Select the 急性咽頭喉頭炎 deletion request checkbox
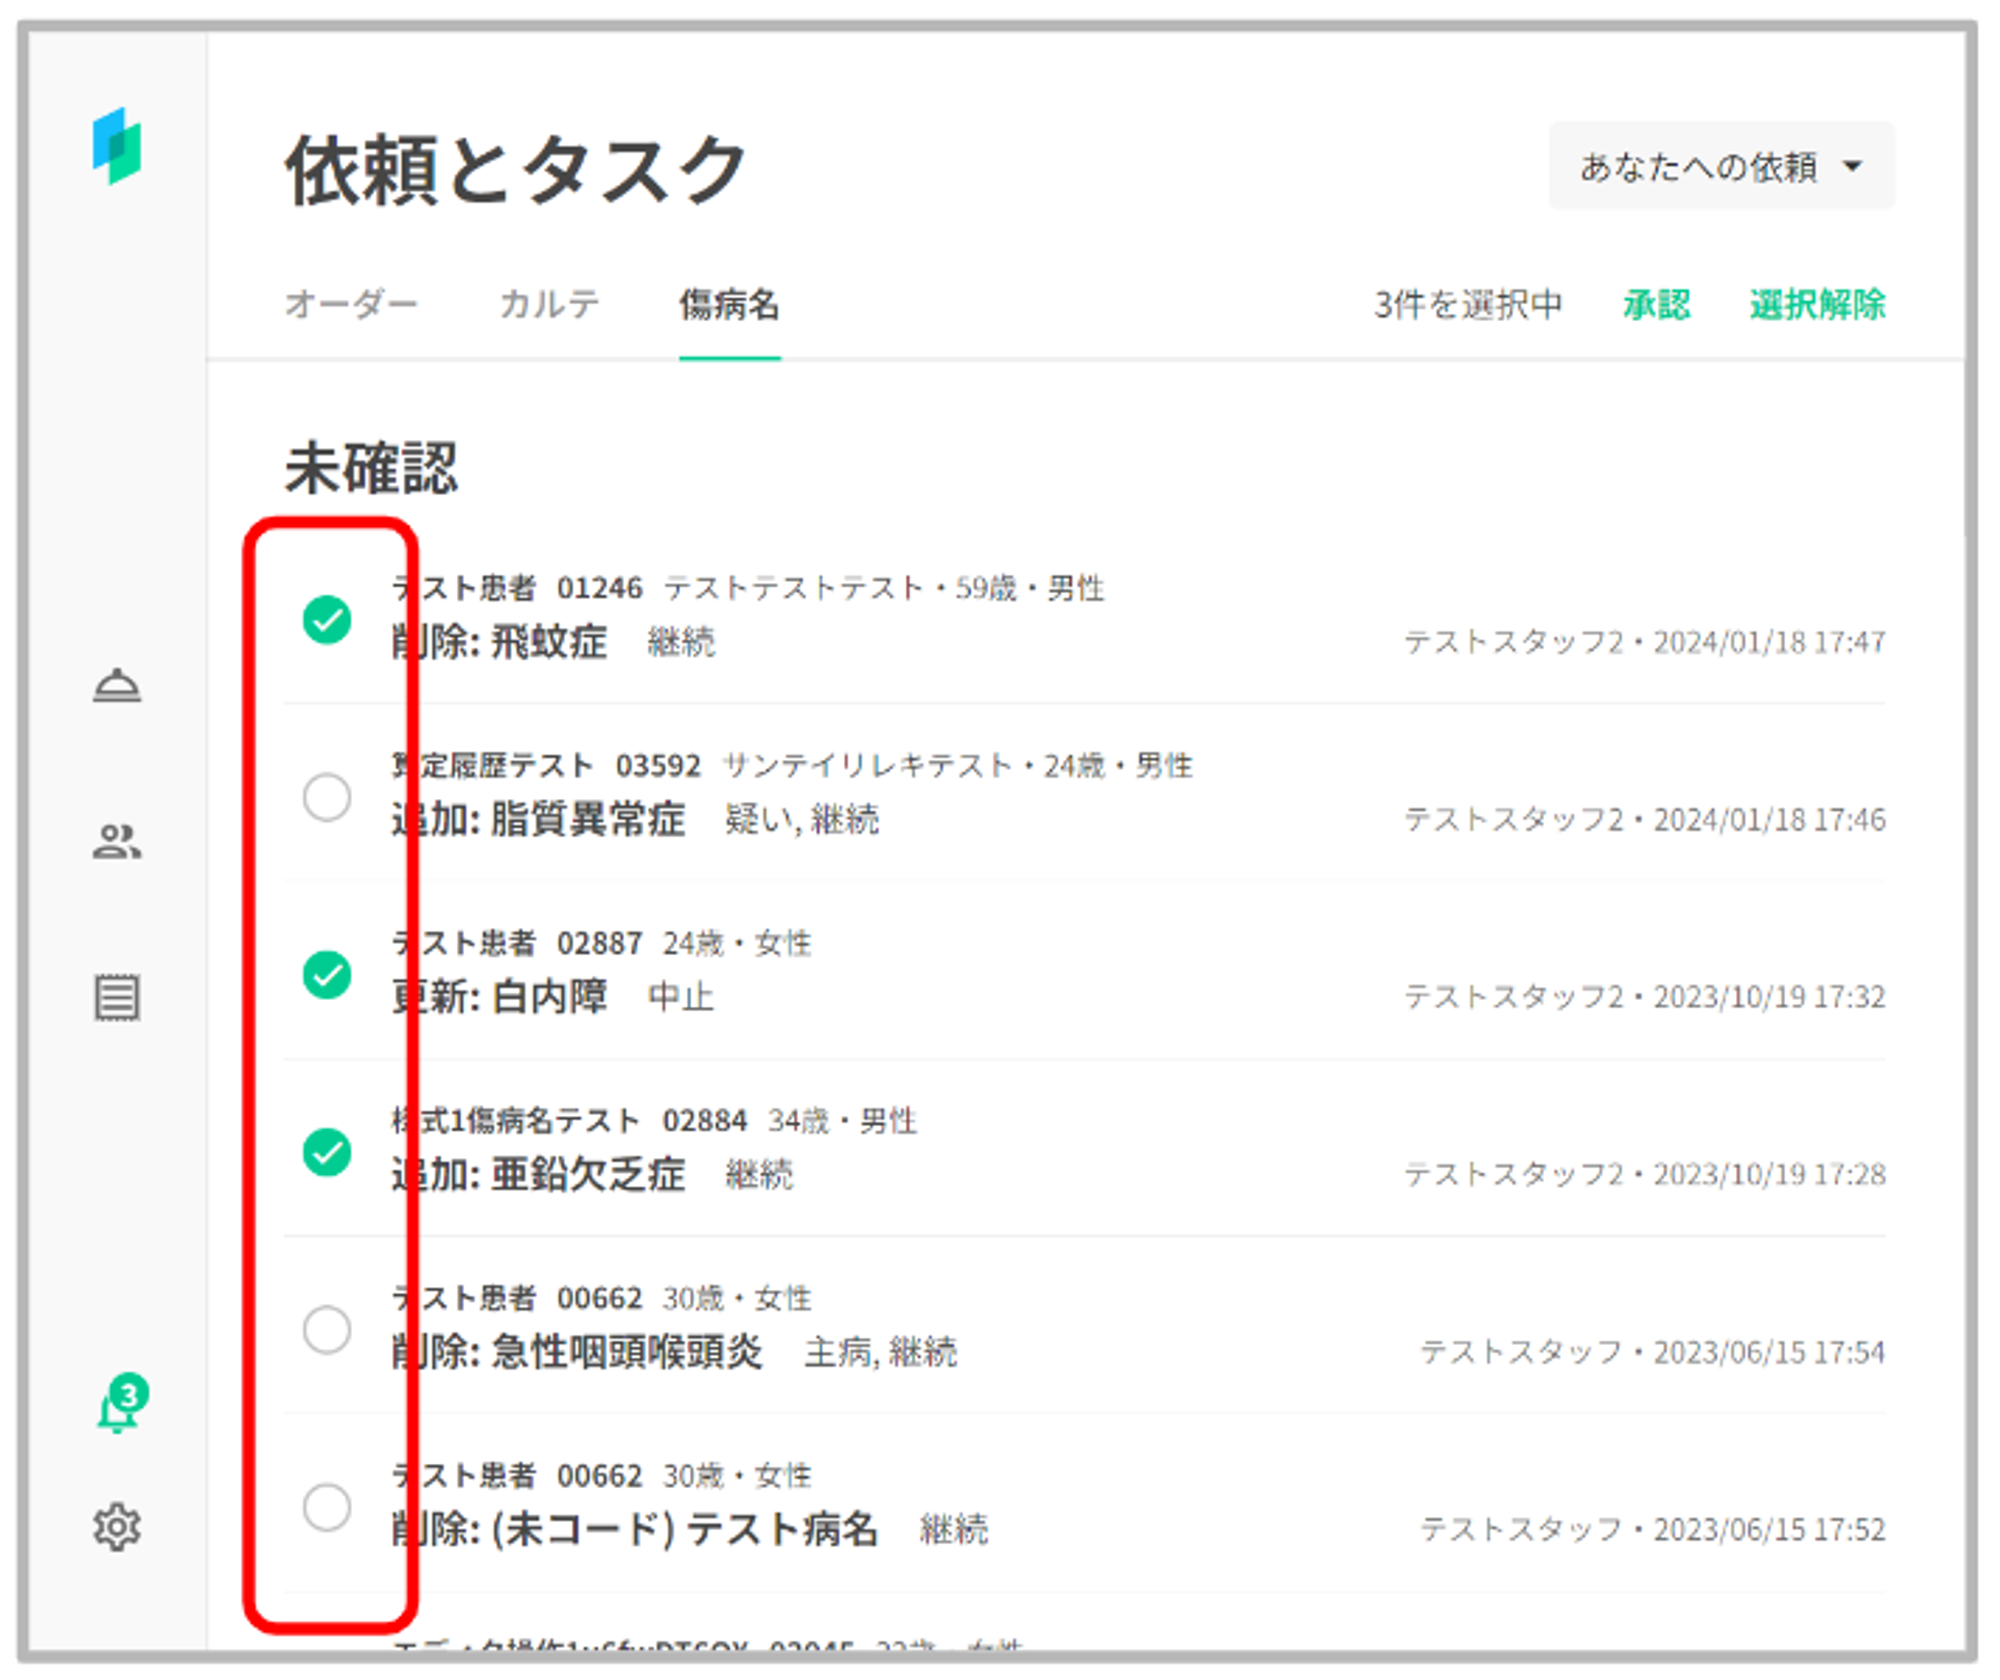The width and height of the screenshot is (2000, 1680). point(327,1329)
